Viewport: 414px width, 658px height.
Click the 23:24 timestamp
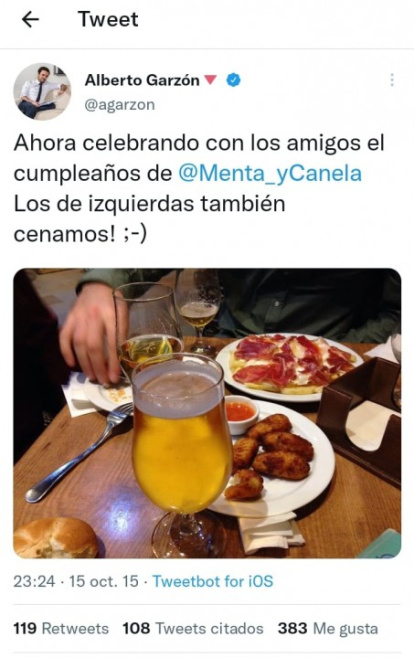click(x=34, y=581)
